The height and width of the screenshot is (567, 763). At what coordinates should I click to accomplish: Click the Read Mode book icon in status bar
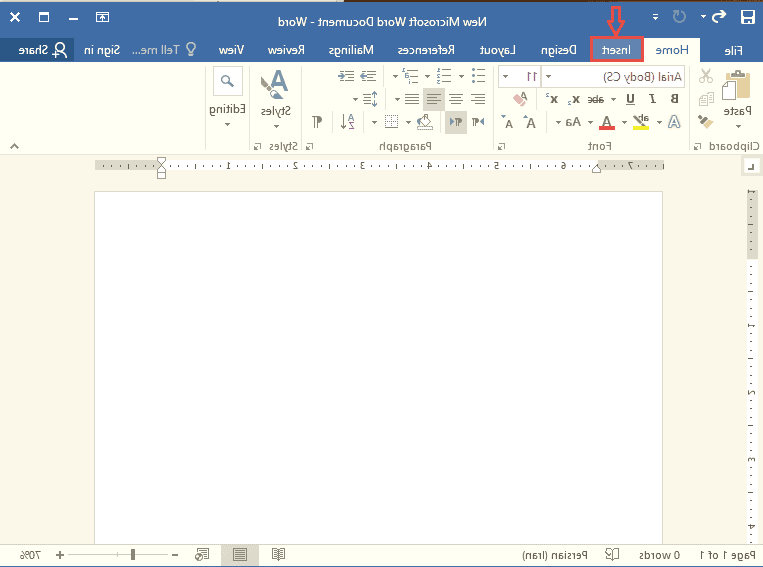[278, 554]
